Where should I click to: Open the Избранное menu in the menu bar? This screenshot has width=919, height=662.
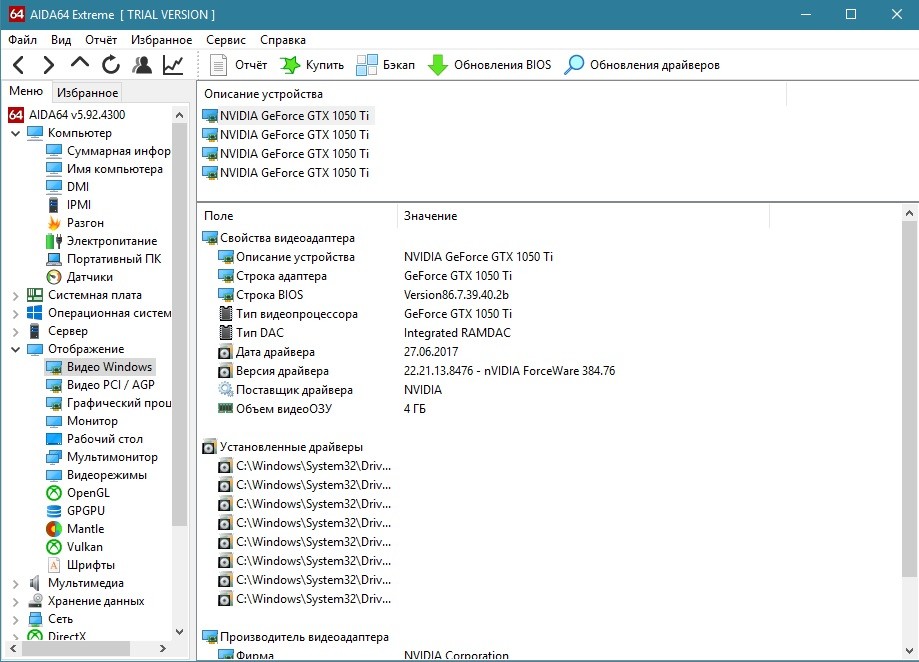[x=161, y=40]
